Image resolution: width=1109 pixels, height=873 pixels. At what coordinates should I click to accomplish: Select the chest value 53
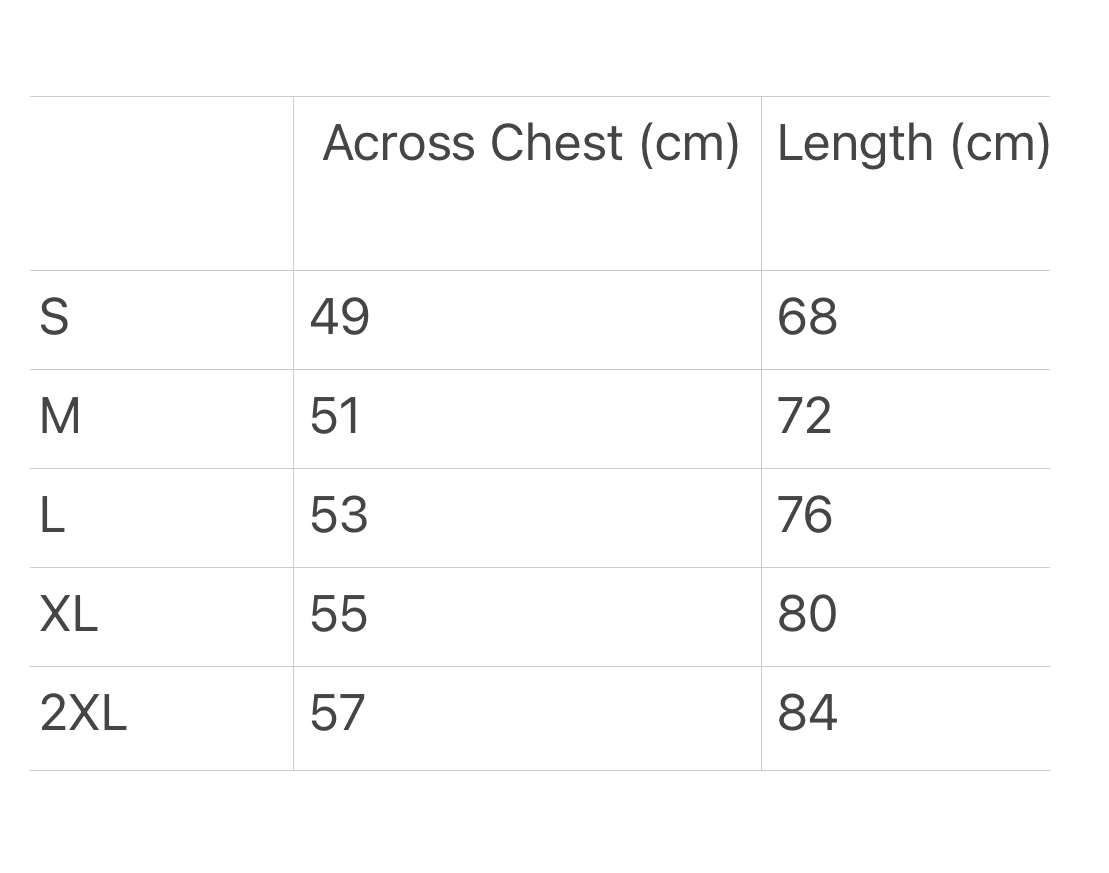pos(339,516)
